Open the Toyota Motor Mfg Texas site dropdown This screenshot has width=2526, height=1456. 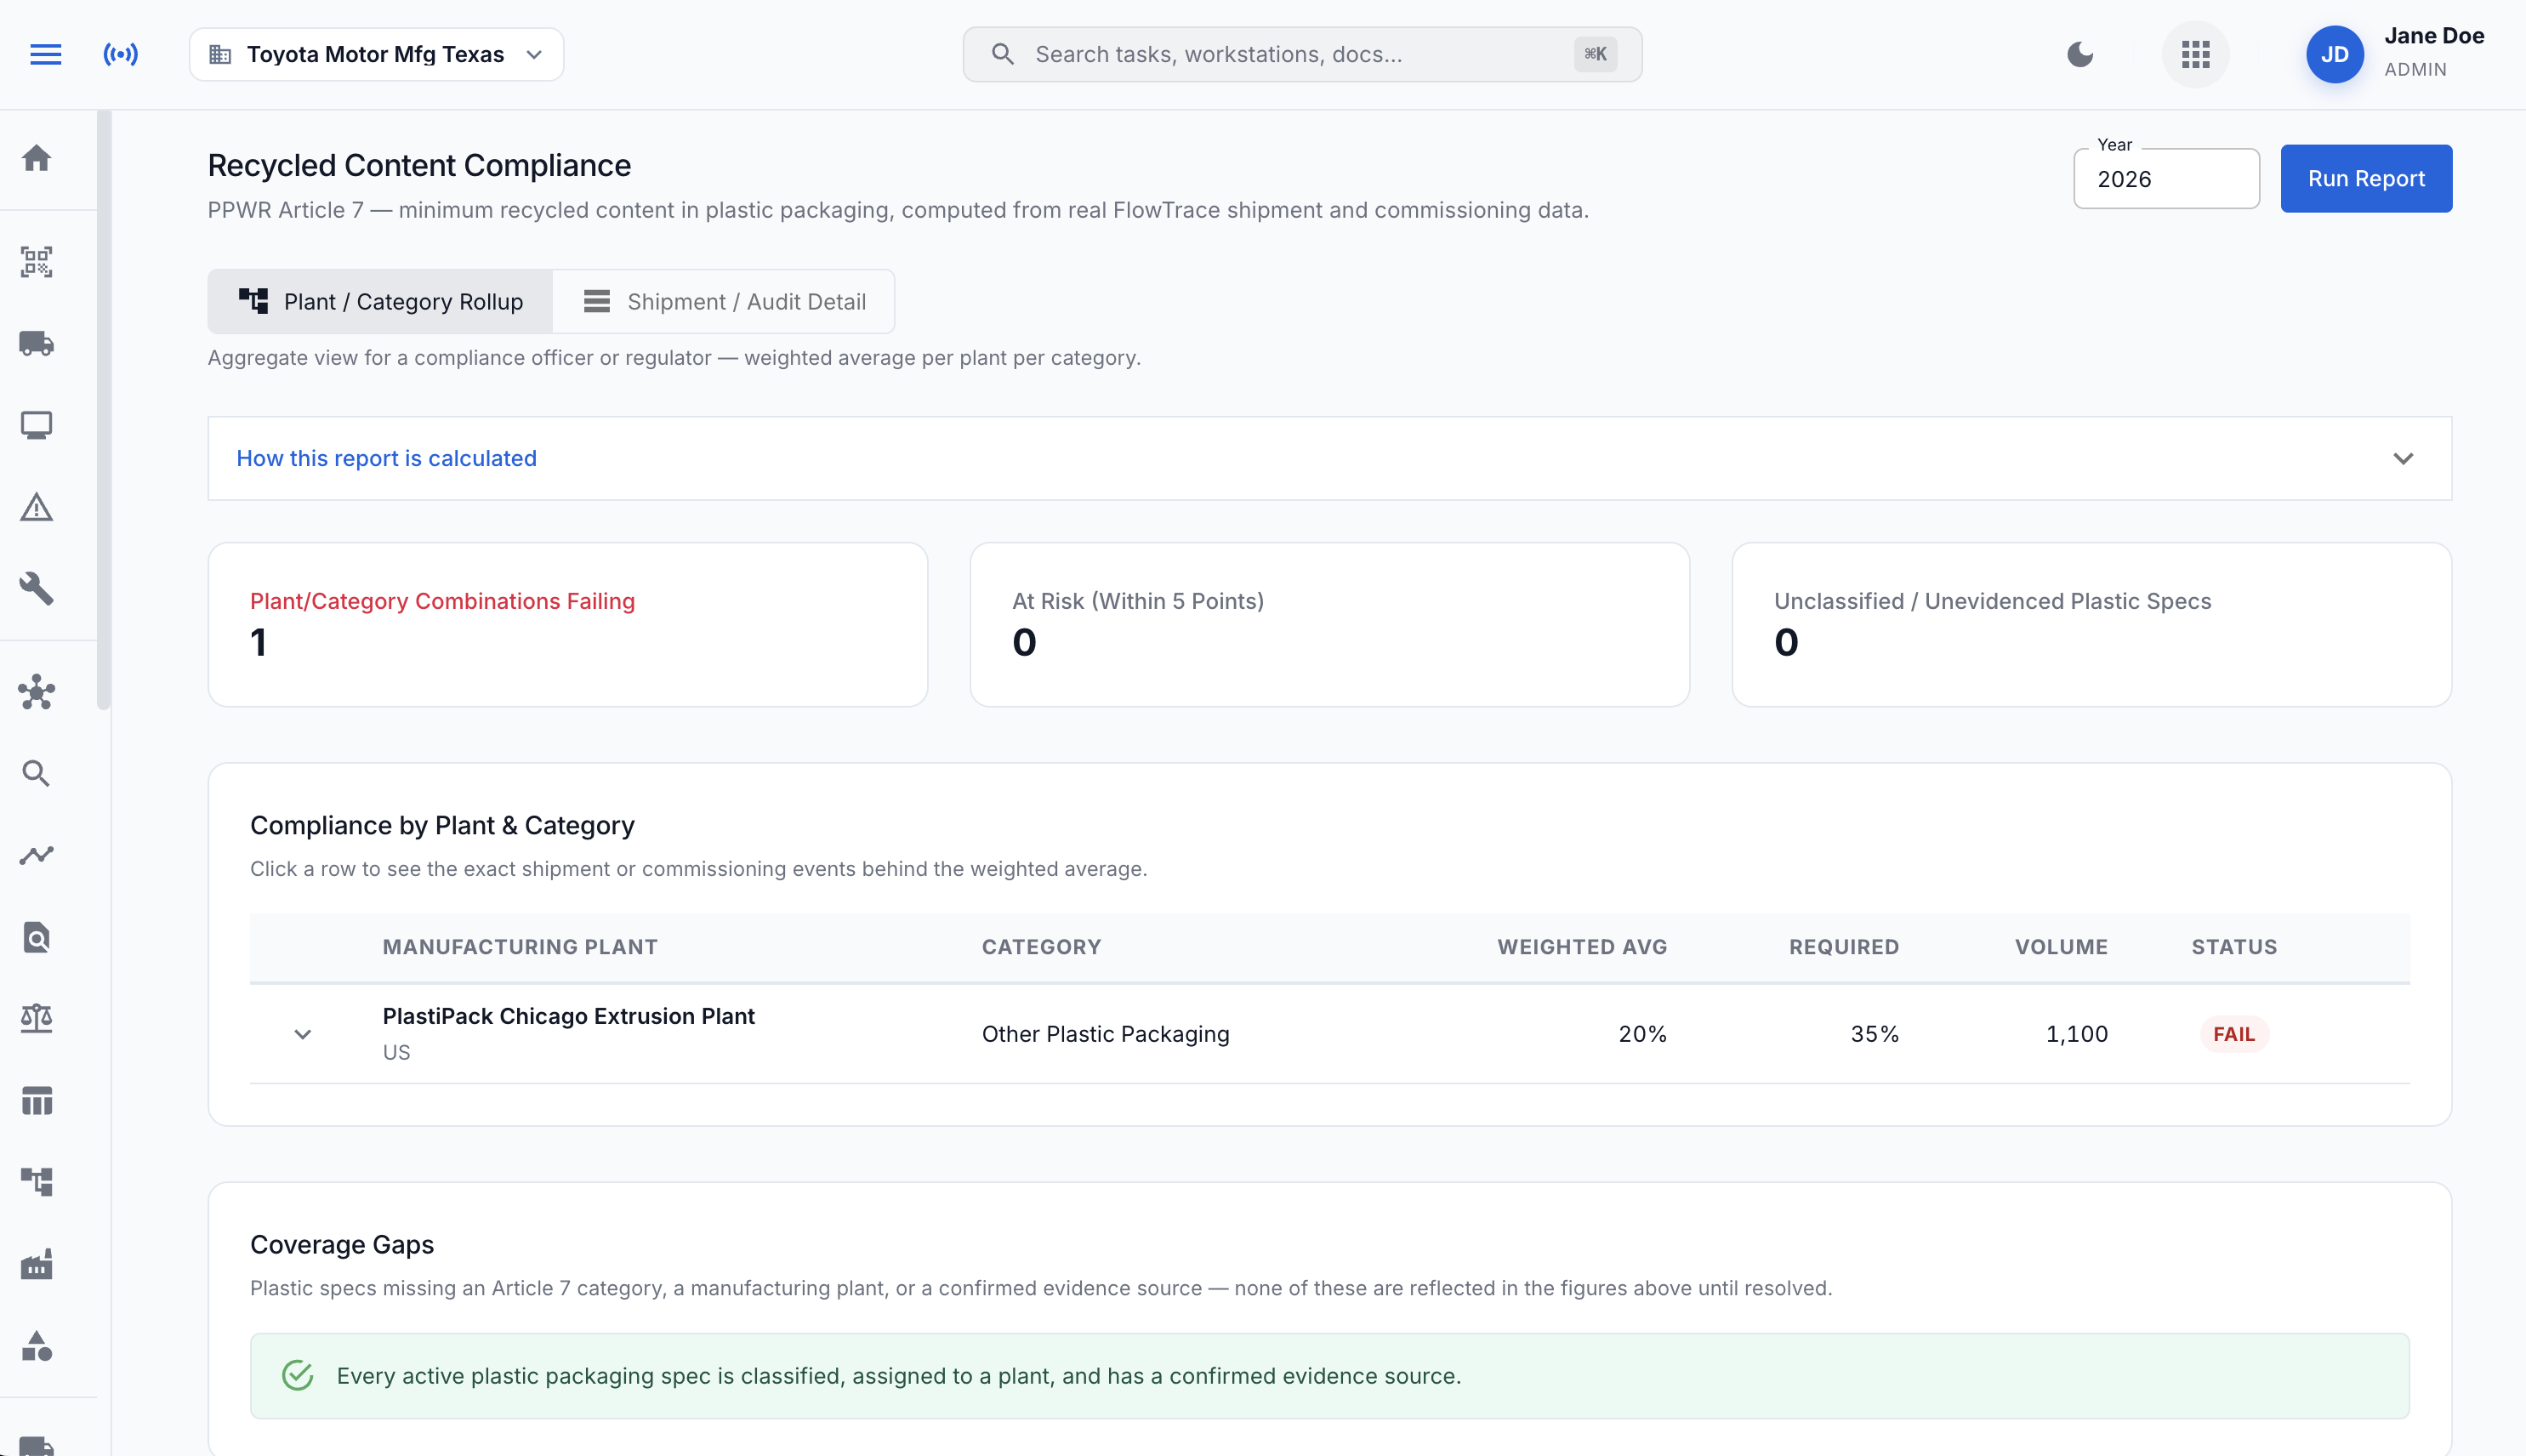[376, 54]
